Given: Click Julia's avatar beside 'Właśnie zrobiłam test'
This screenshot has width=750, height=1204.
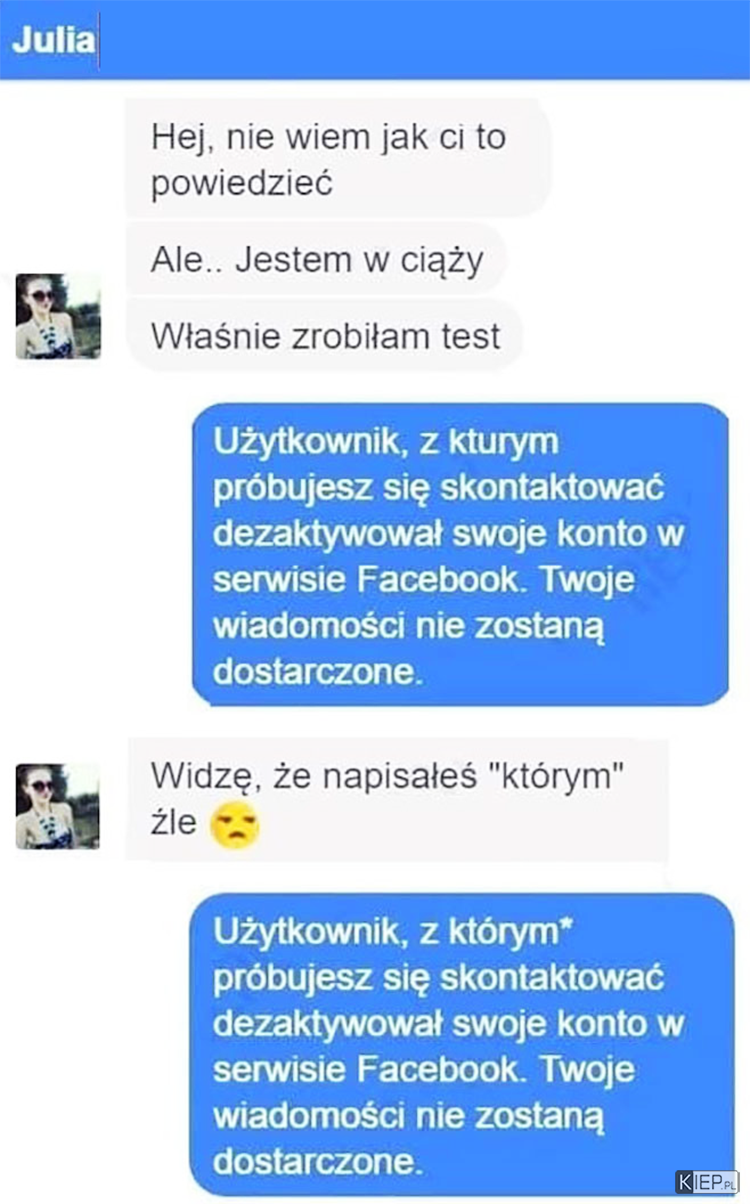Looking at the screenshot, I should coord(58,316).
